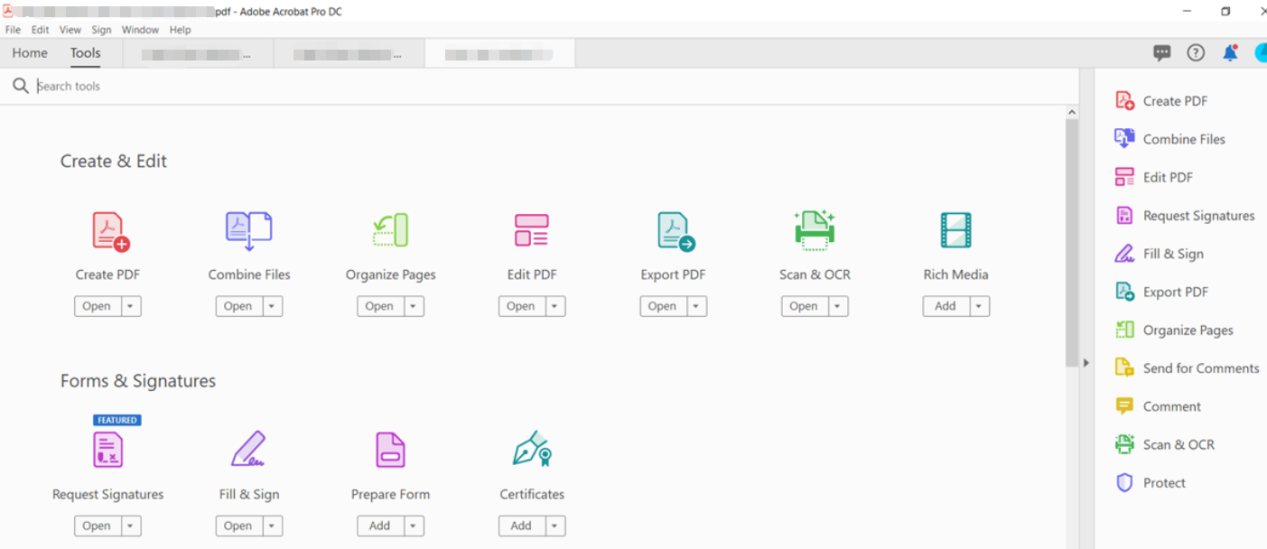Expand the Rich Media dropdown arrow
This screenshot has width=1267, height=549.
coord(980,306)
